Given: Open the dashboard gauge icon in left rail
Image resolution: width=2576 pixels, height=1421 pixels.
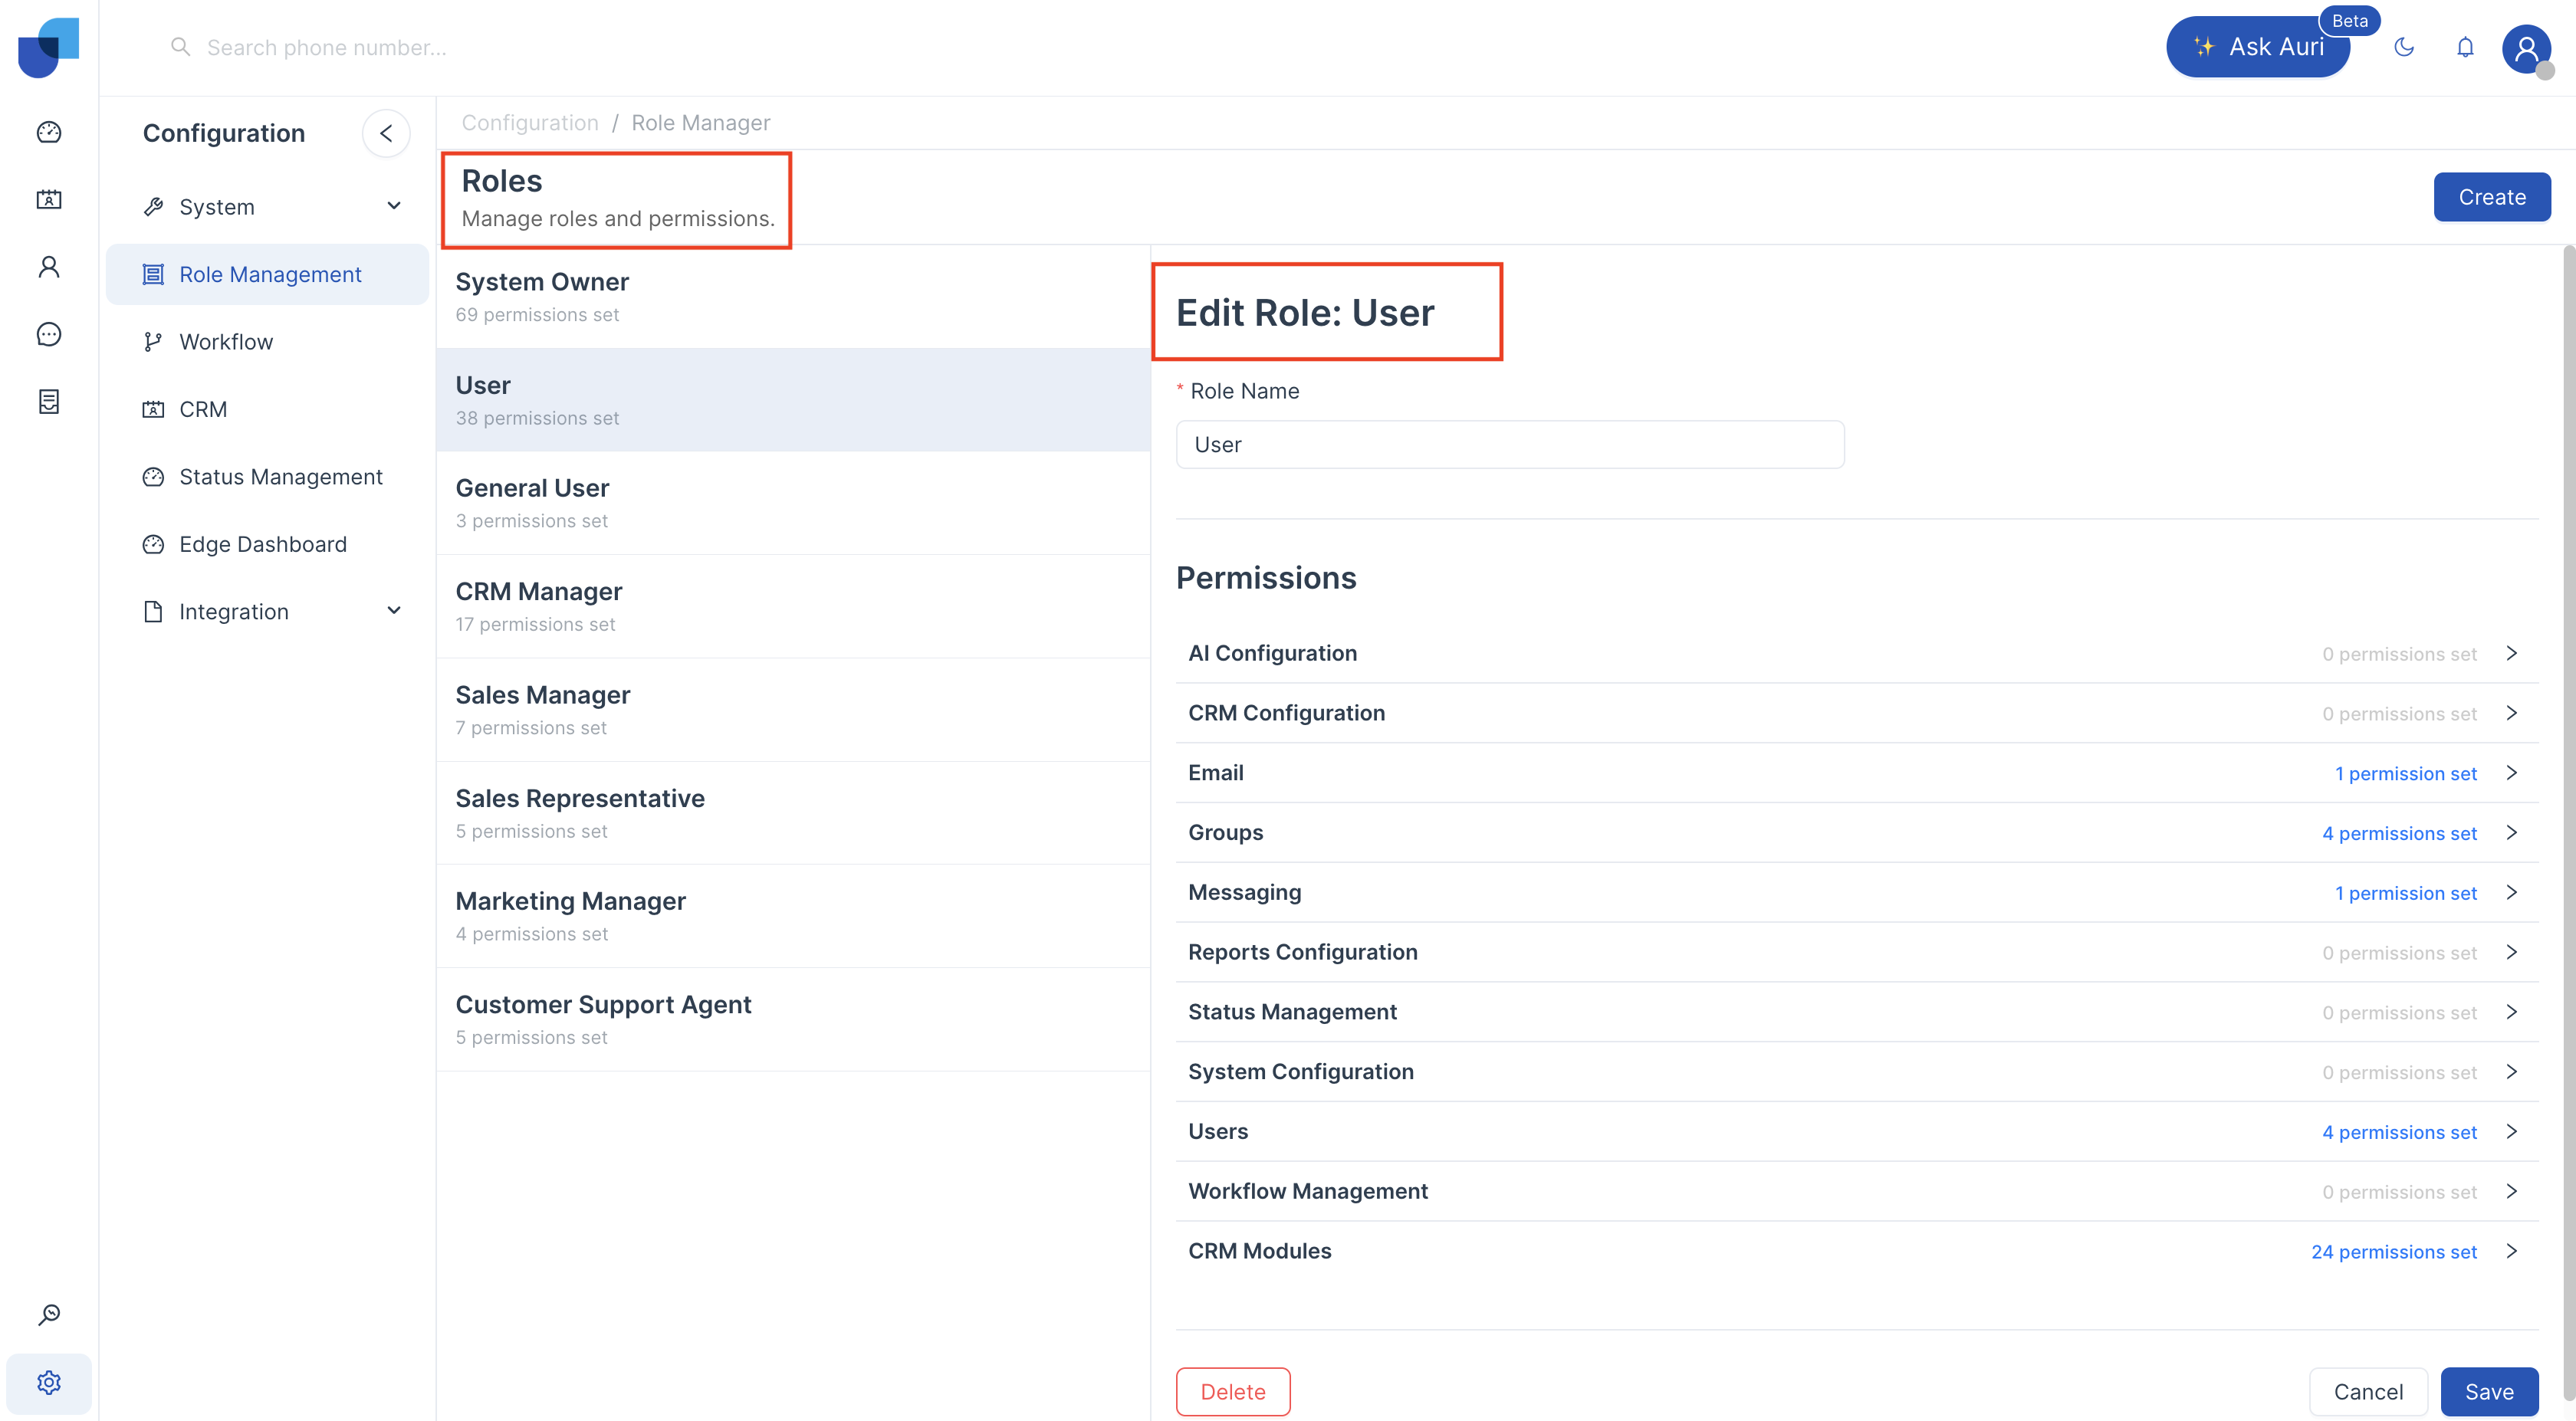Looking at the screenshot, I should pyautogui.click(x=49, y=132).
